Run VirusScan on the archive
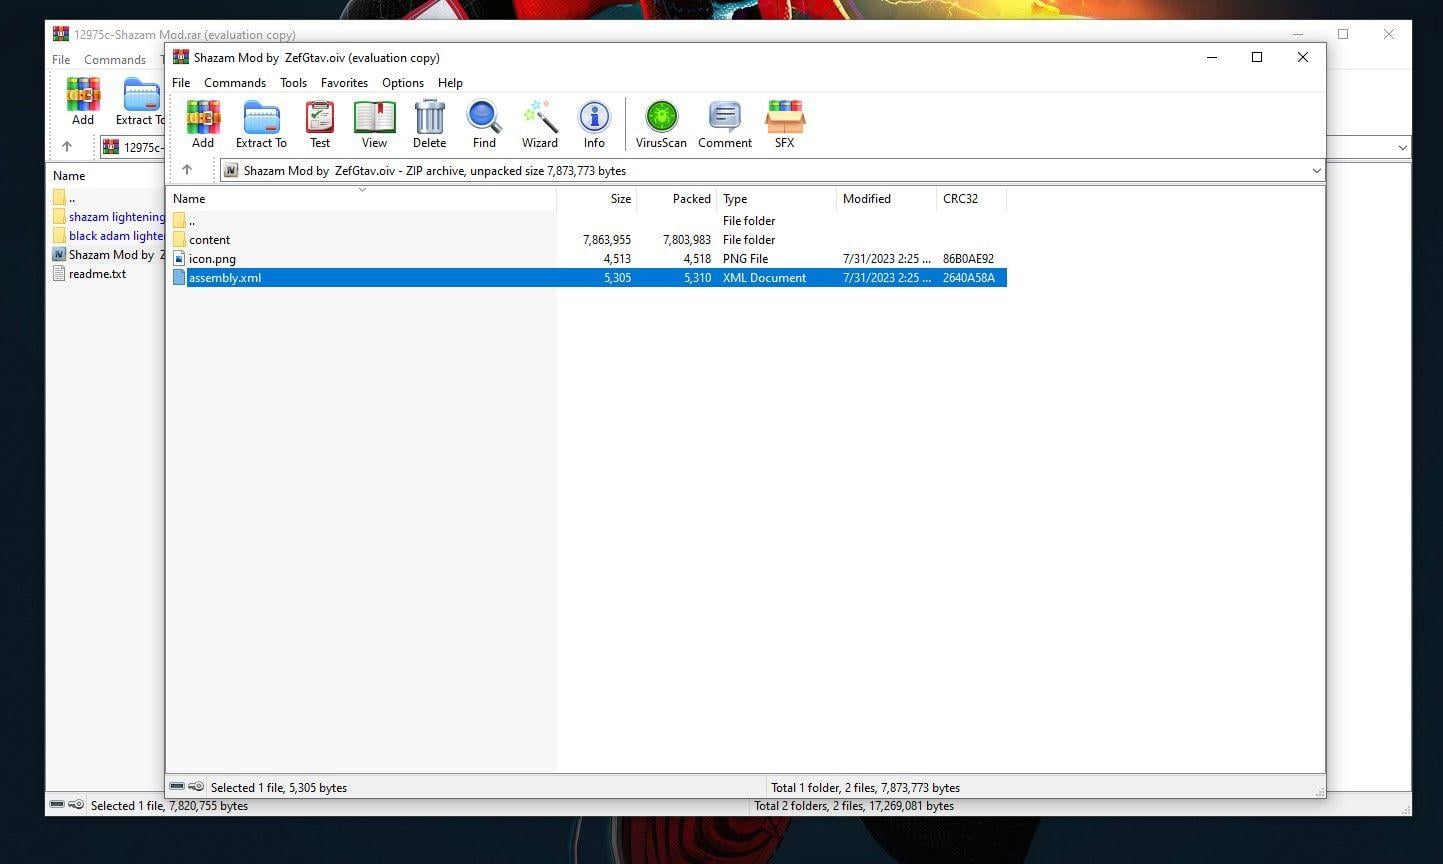This screenshot has width=1443, height=864. pos(660,120)
